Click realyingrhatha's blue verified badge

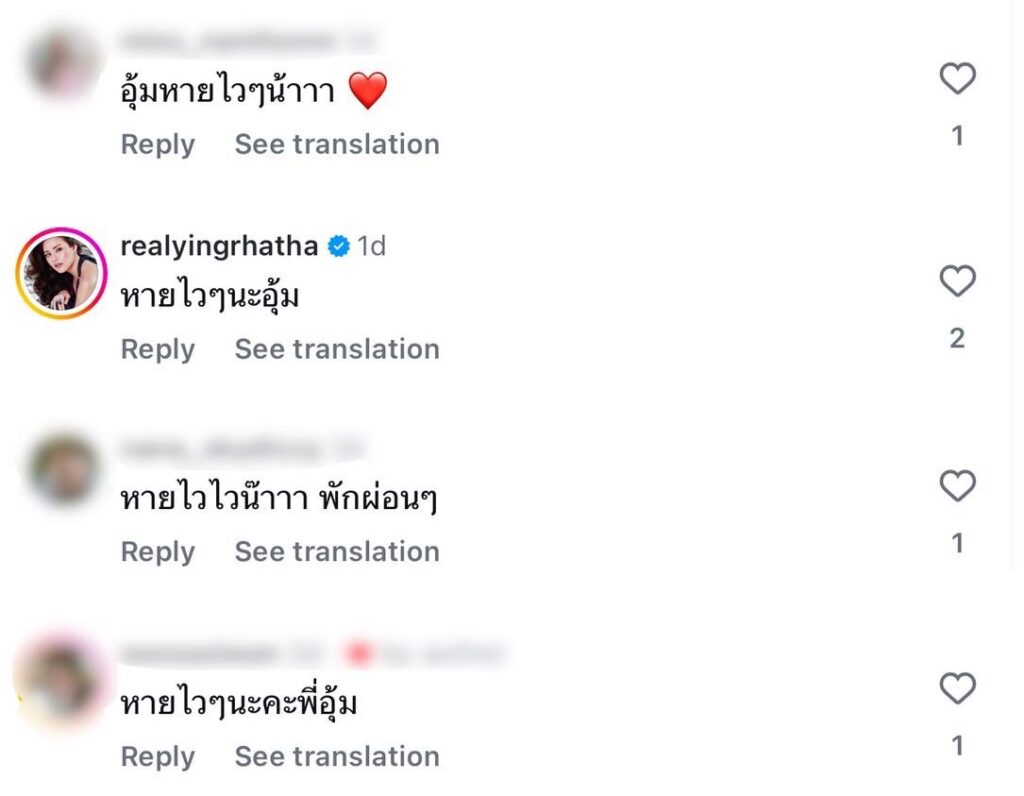339,246
